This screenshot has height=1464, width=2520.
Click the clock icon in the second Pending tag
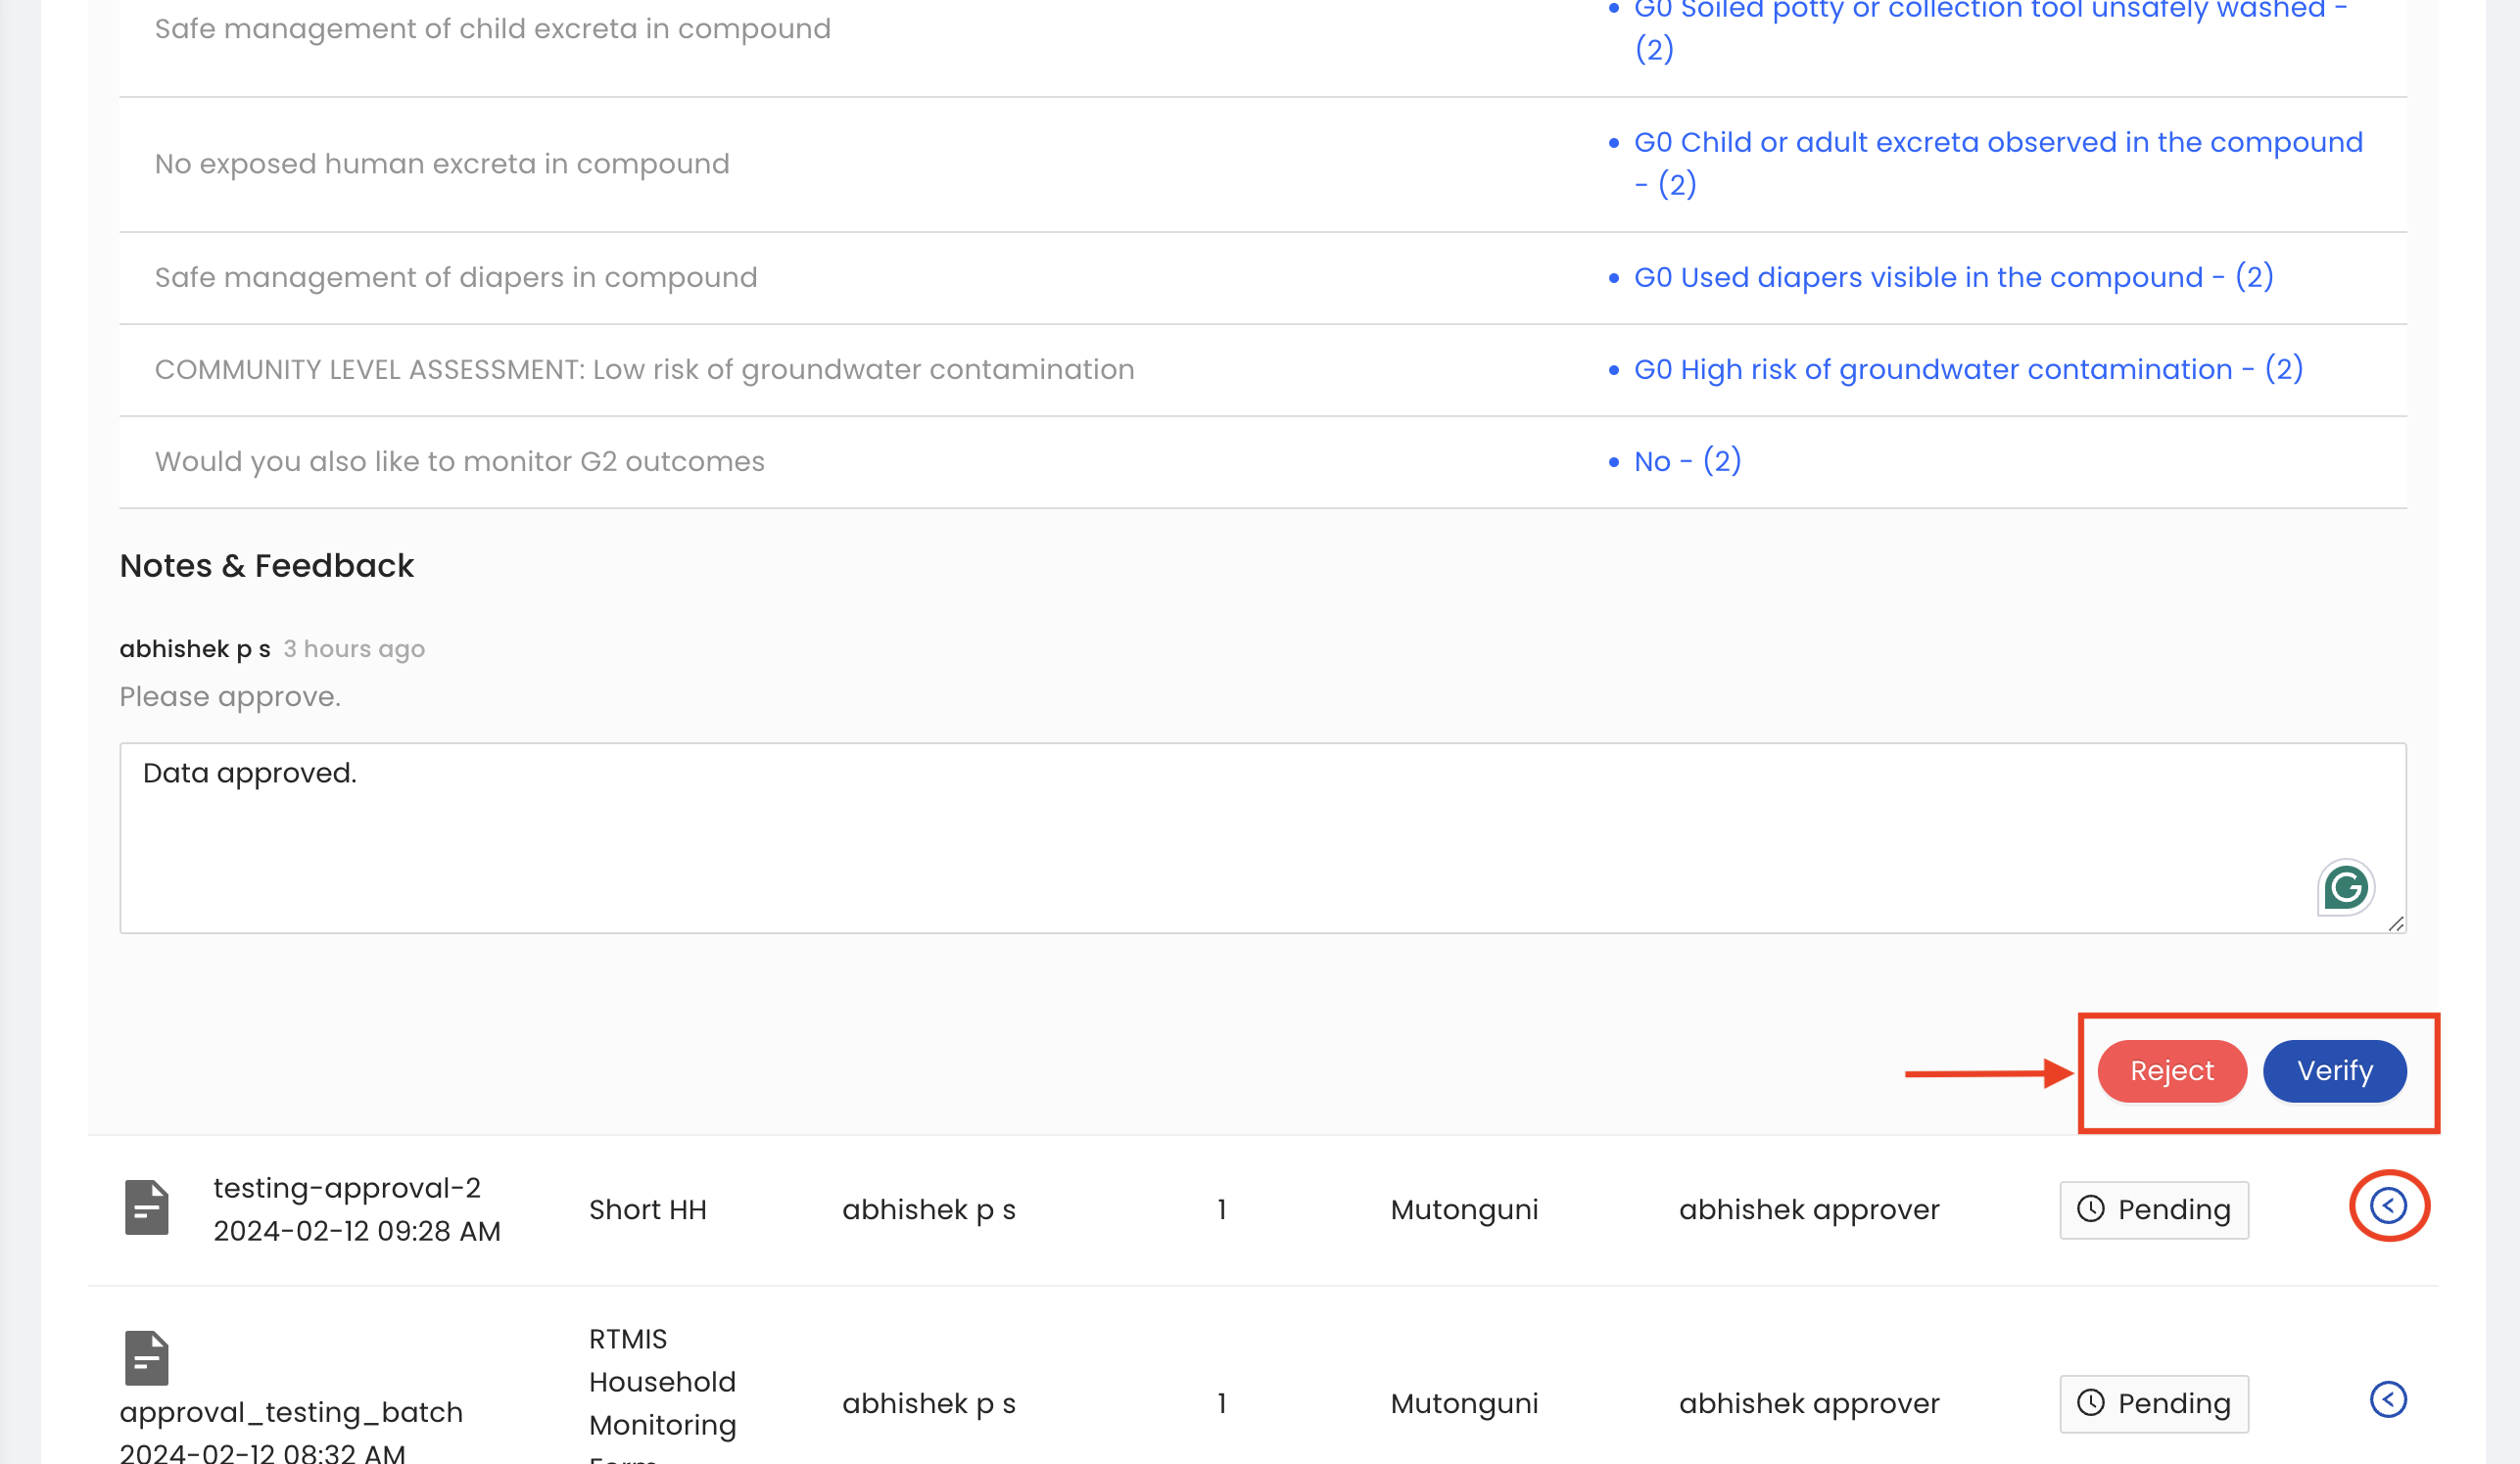pyautogui.click(x=2091, y=1403)
